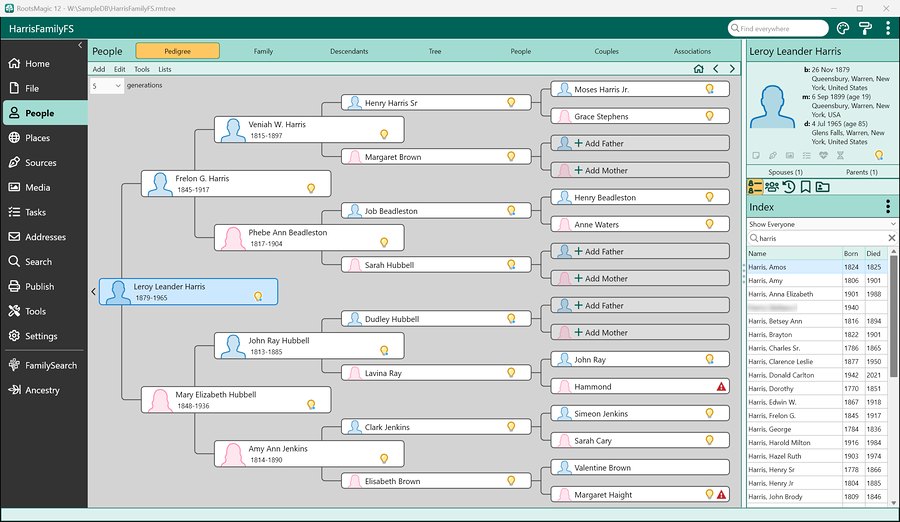
Task: Switch to the Couples tab
Action: (x=607, y=51)
